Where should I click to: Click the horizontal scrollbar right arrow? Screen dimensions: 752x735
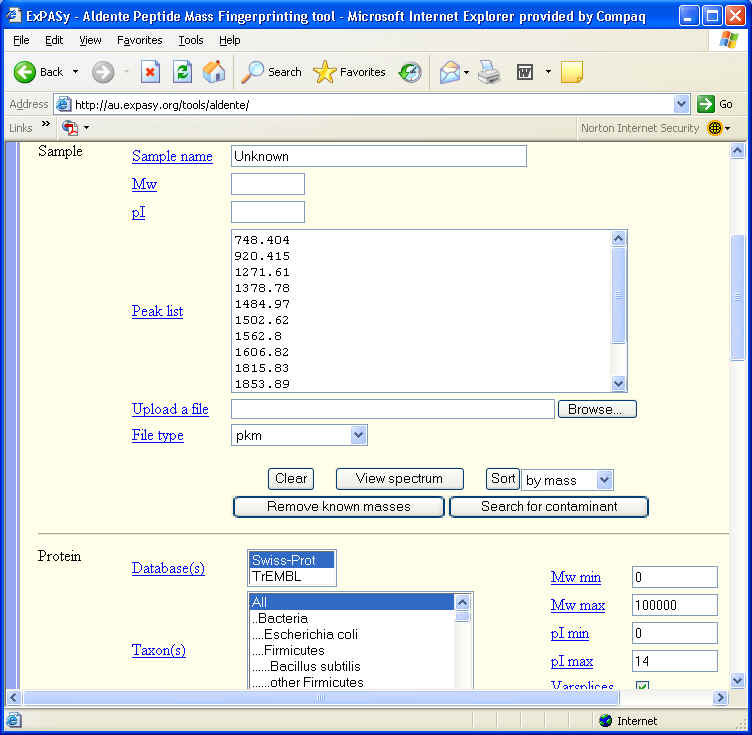click(x=720, y=698)
